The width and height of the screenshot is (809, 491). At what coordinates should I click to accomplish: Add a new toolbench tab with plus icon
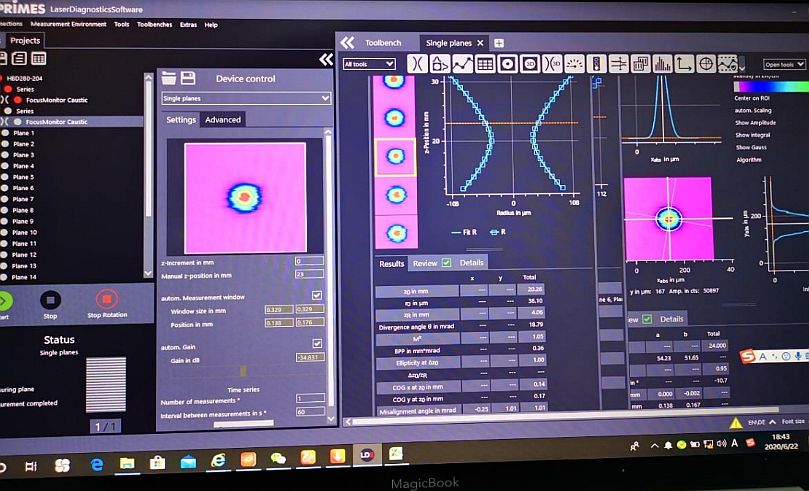pos(499,43)
